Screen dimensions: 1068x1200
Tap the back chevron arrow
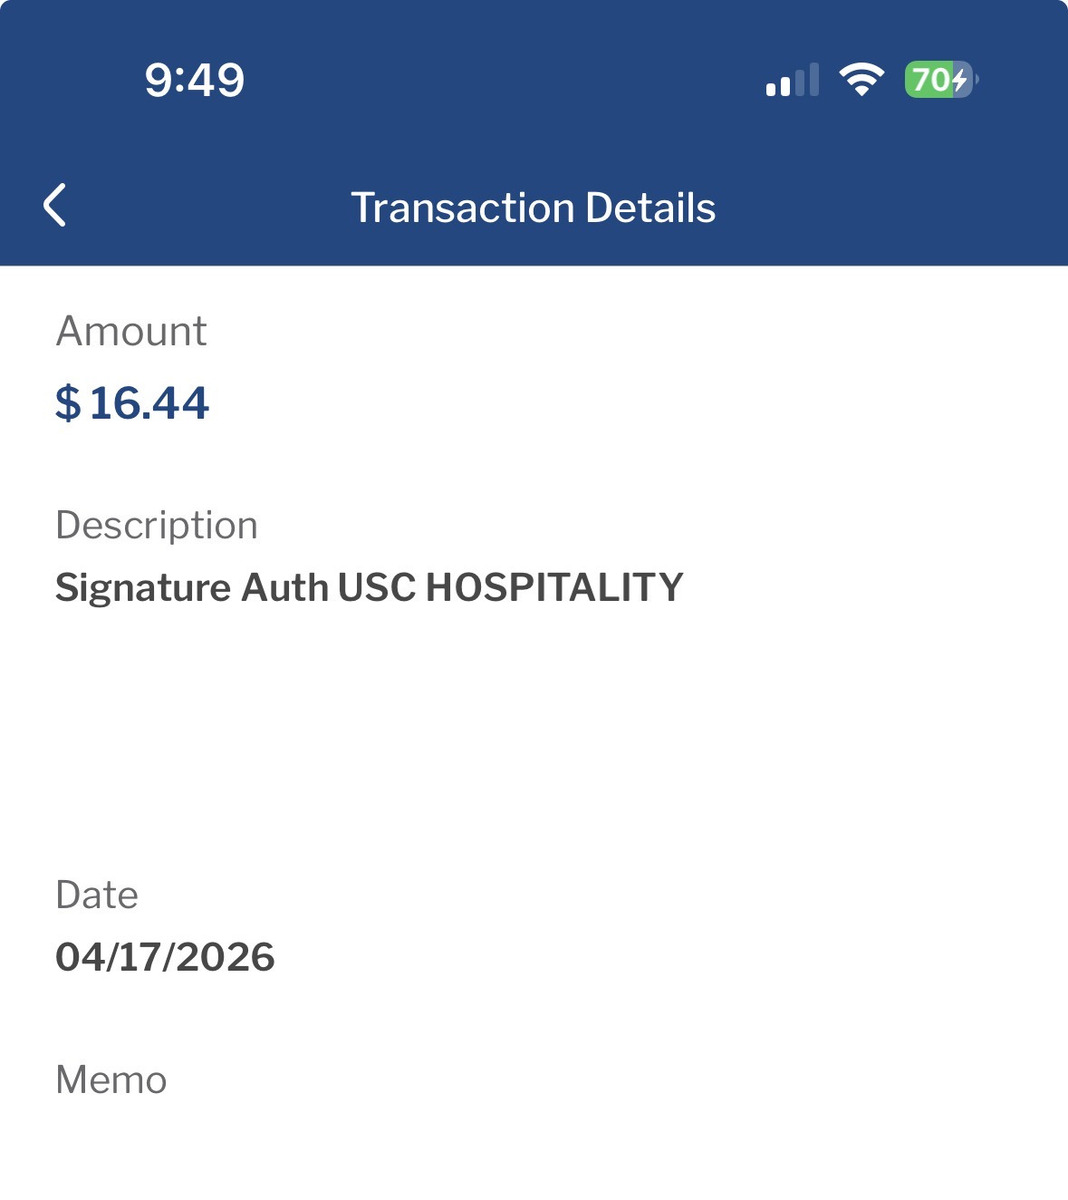click(56, 206)
